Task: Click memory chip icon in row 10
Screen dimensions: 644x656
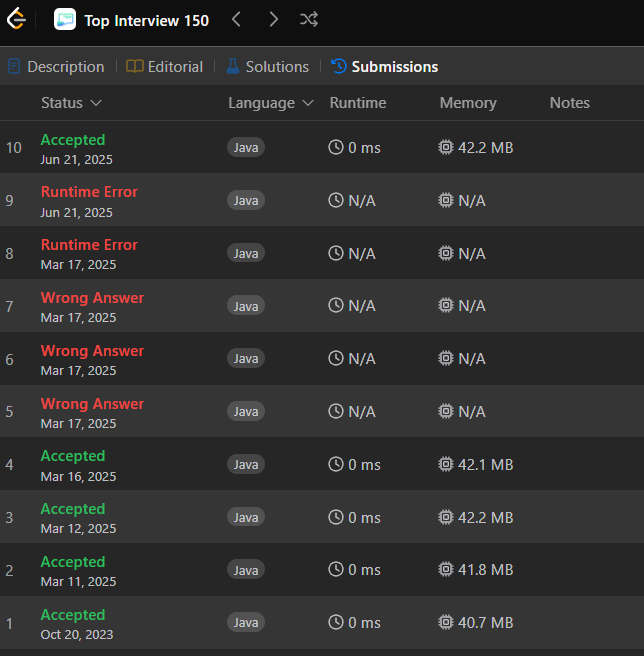Action: pos(446,147)
